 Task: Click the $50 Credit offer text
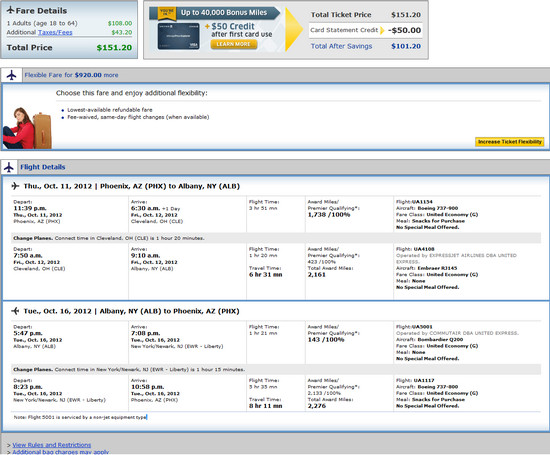pos(233,27)
